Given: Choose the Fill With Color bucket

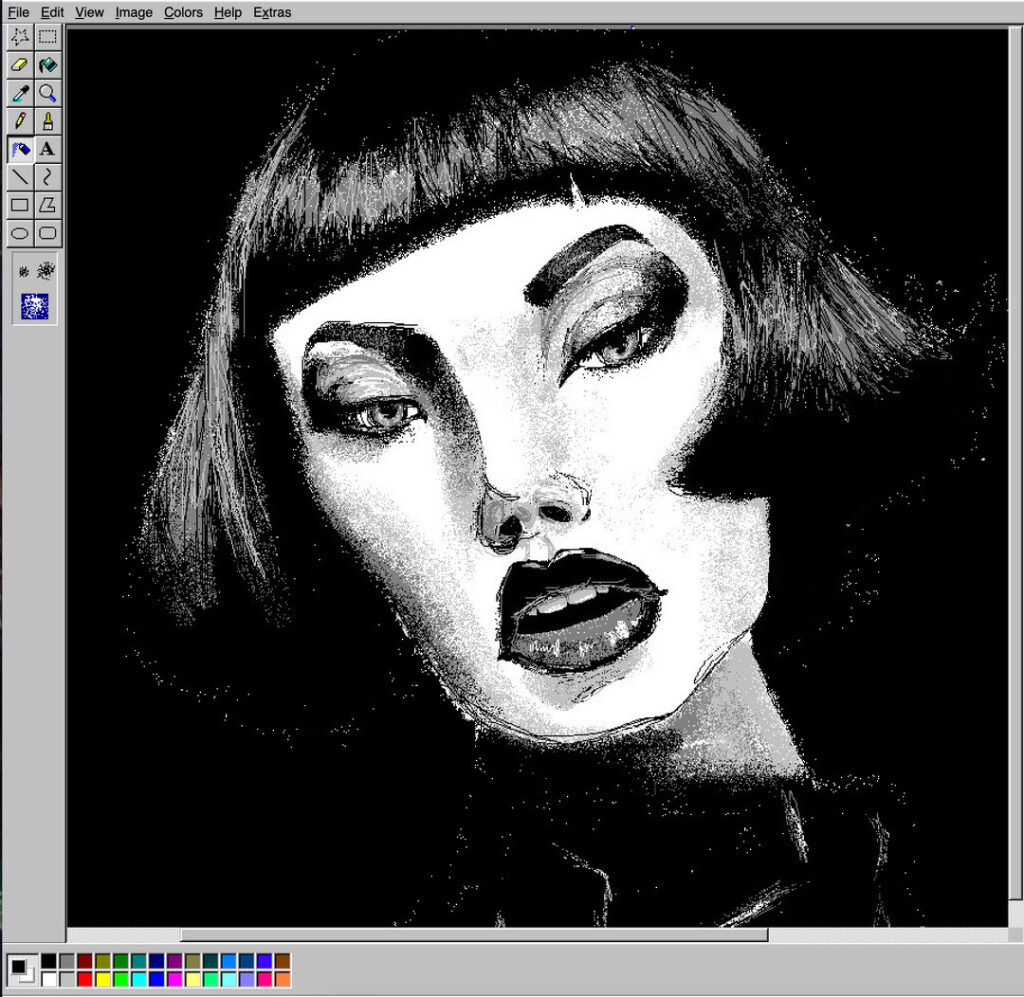Looking at the screenshot, I should [47, 65].
